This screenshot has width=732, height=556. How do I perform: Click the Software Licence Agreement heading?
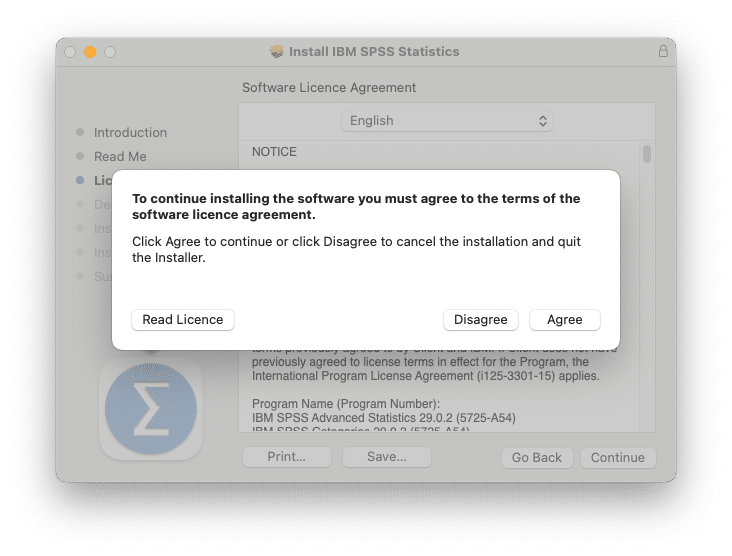point(329,88)
